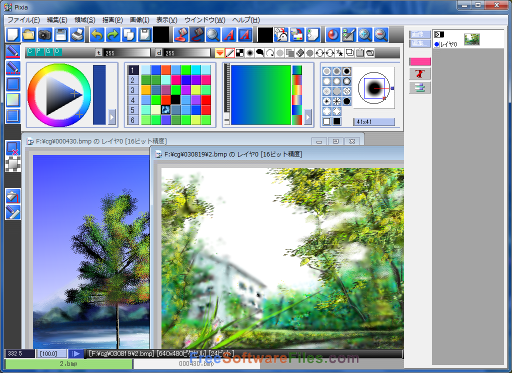Click the second blue button in layer panel
Screen dimensions: 512x373
419,43
